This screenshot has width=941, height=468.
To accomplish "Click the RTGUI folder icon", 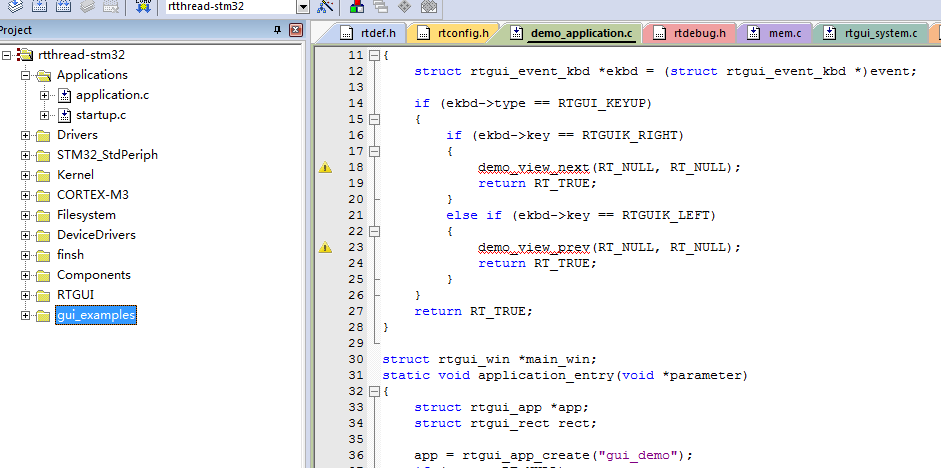I will (x=43, y=295).
